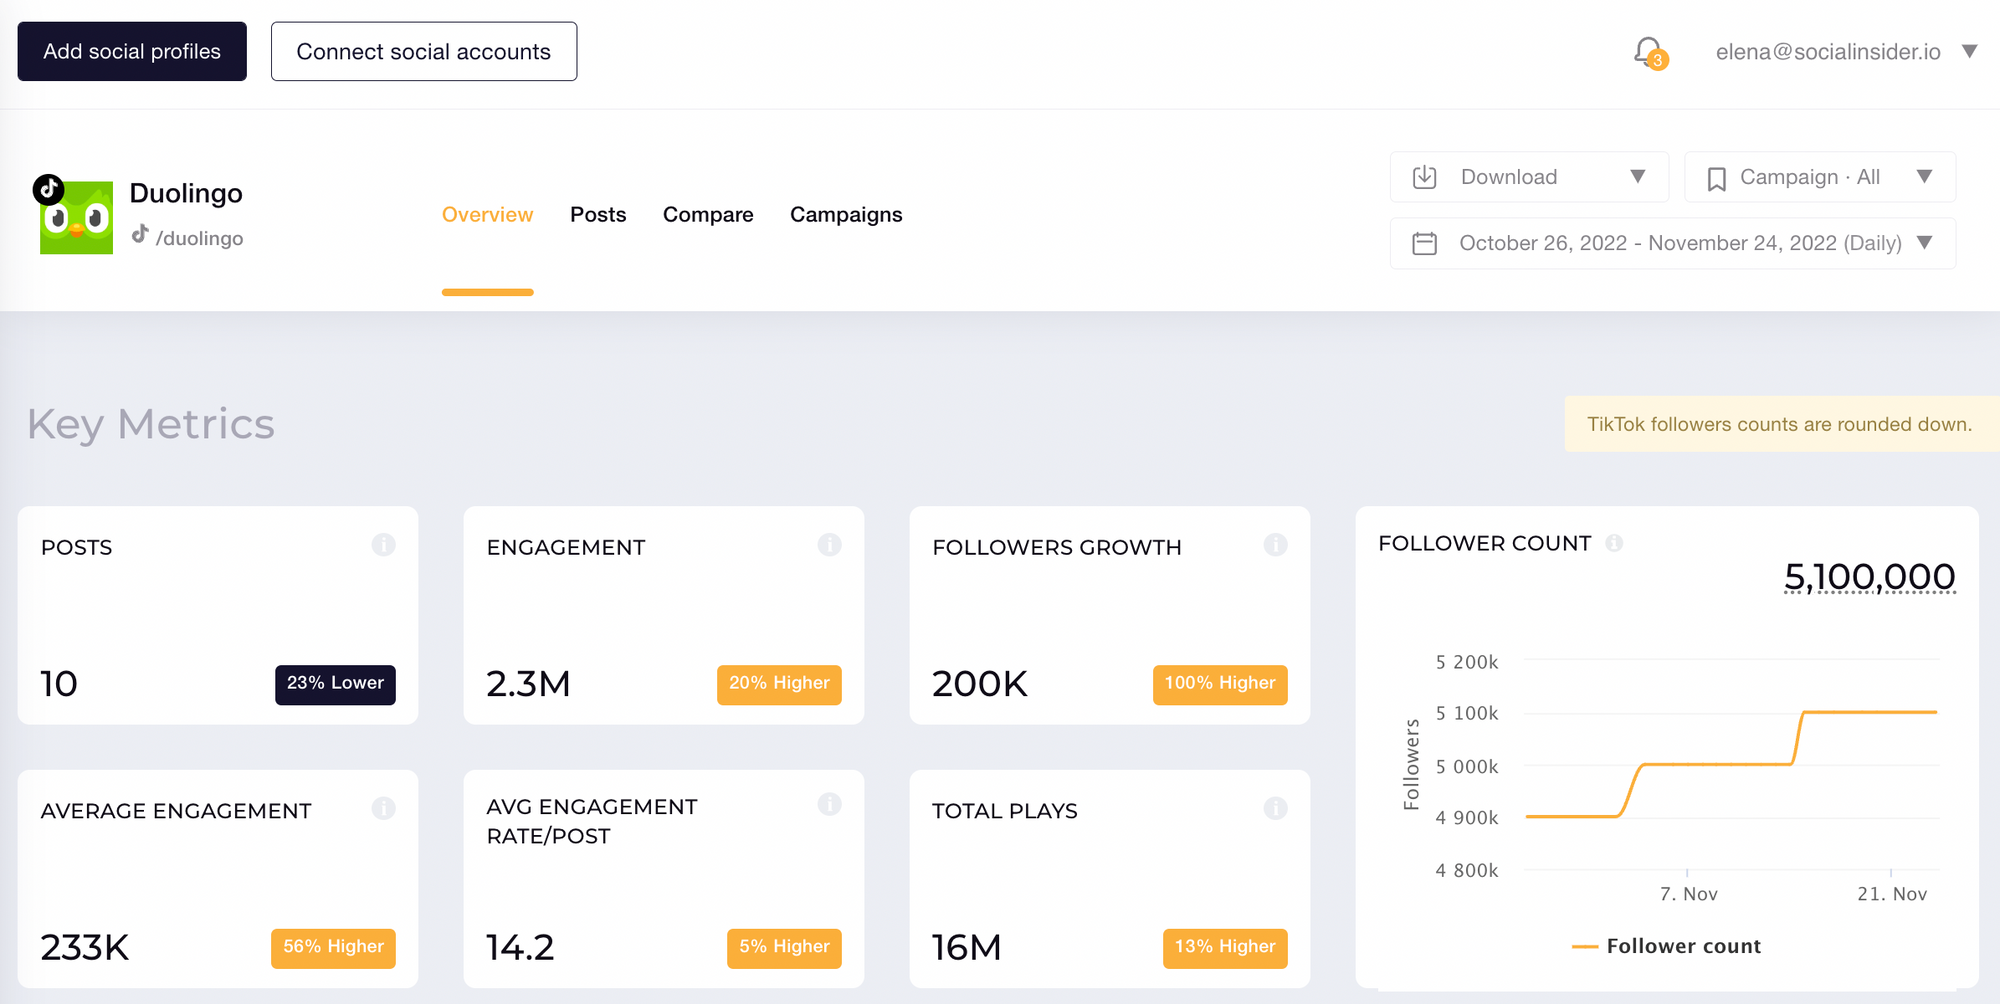Click the 23% Lower badge
This screenshot has height=1004, width=2000.
335,684
